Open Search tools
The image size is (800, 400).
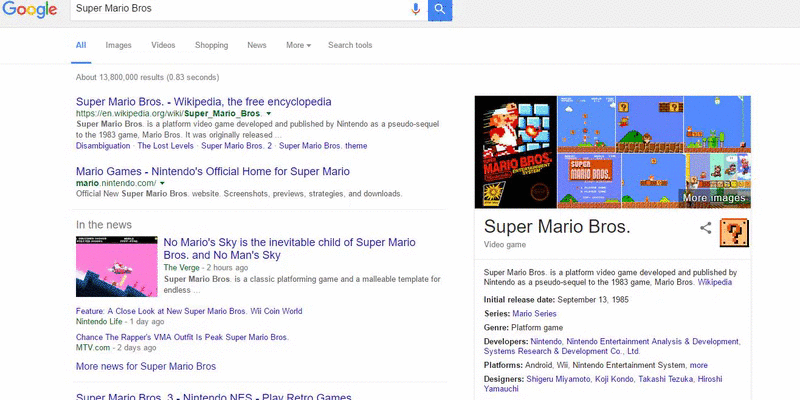[x=350, y=45]
